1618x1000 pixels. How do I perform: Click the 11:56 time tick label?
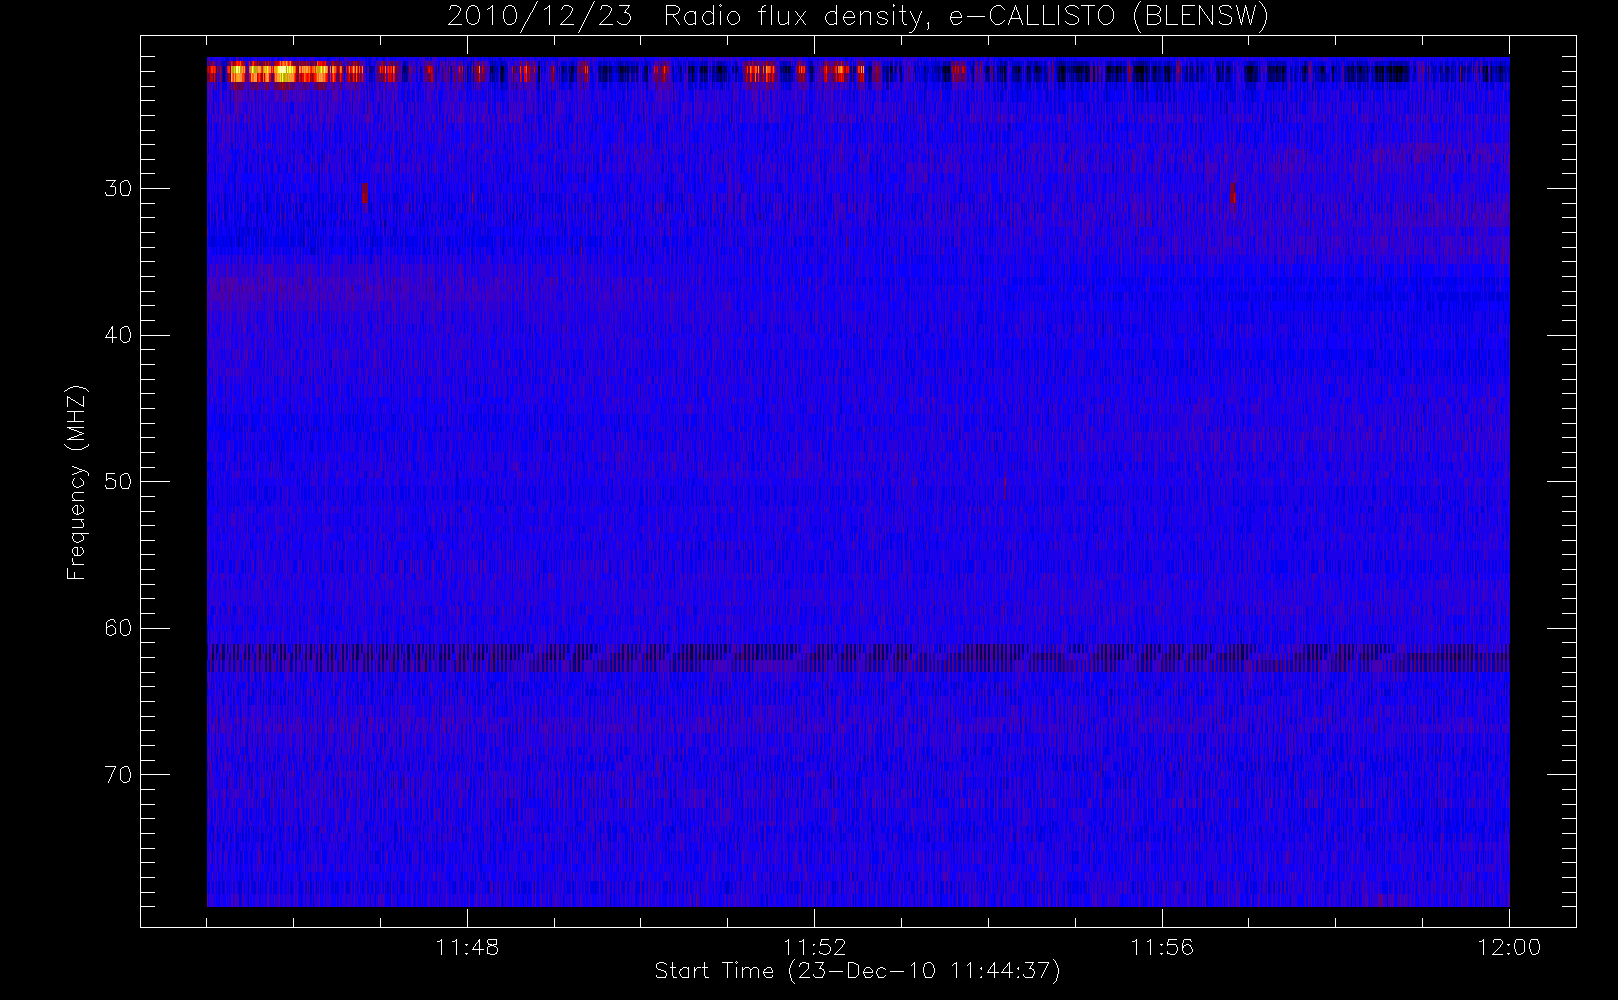click(x=1162, y=947)
